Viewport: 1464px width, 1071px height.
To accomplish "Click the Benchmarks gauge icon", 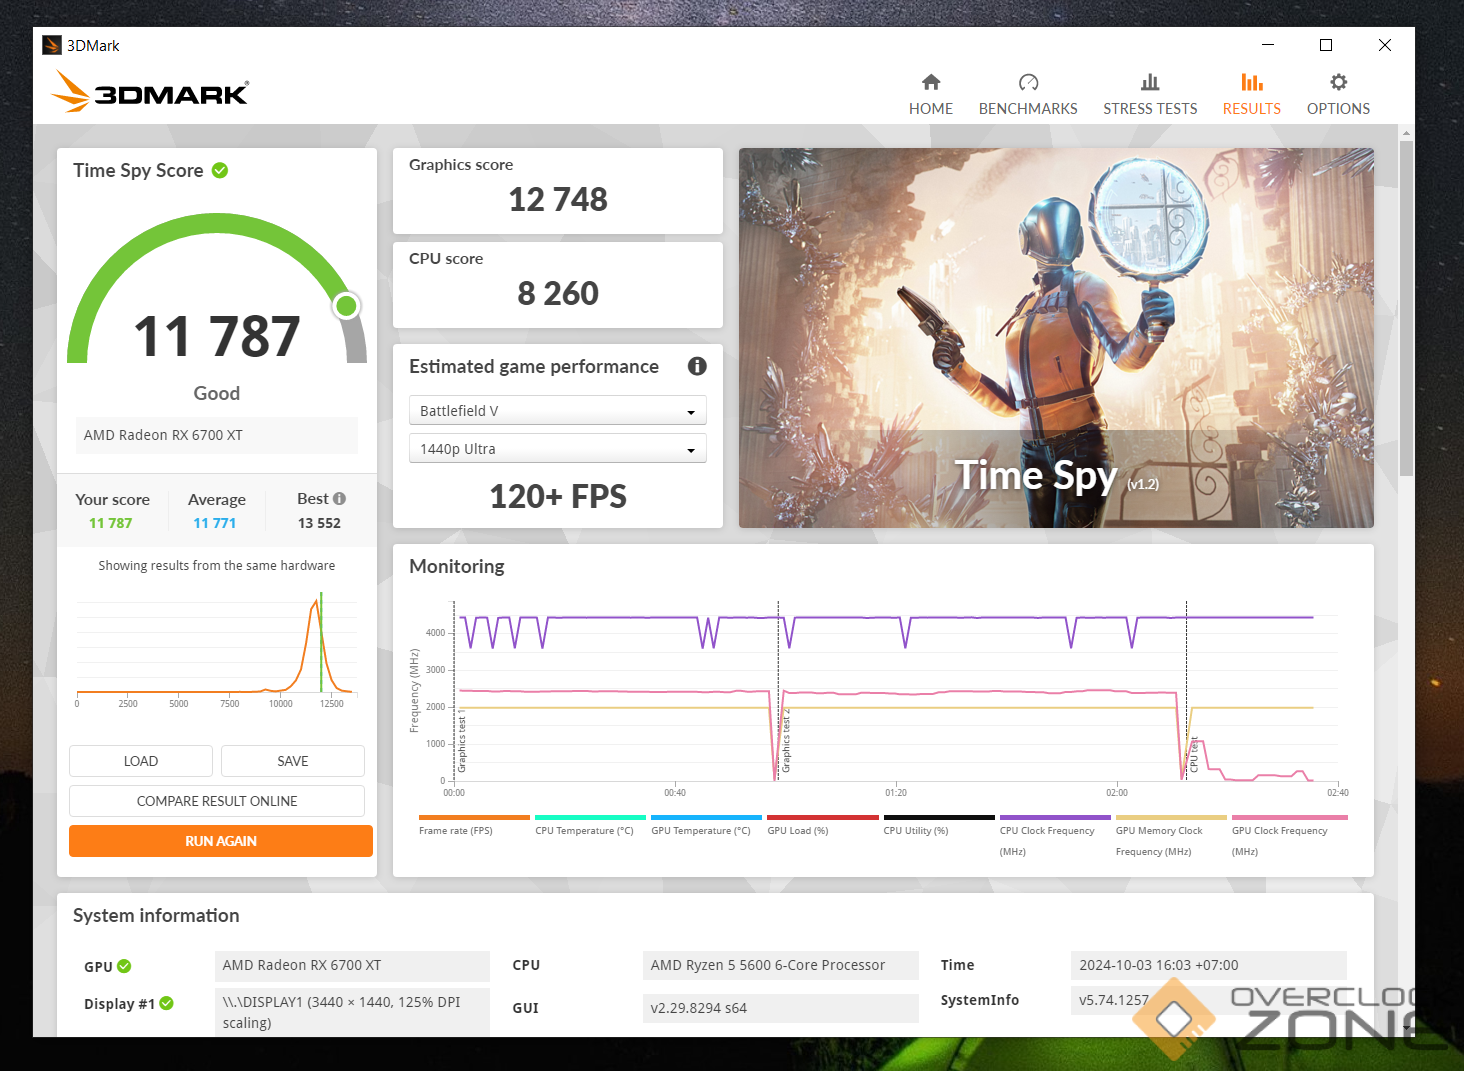I will [x=1028, y=82].
